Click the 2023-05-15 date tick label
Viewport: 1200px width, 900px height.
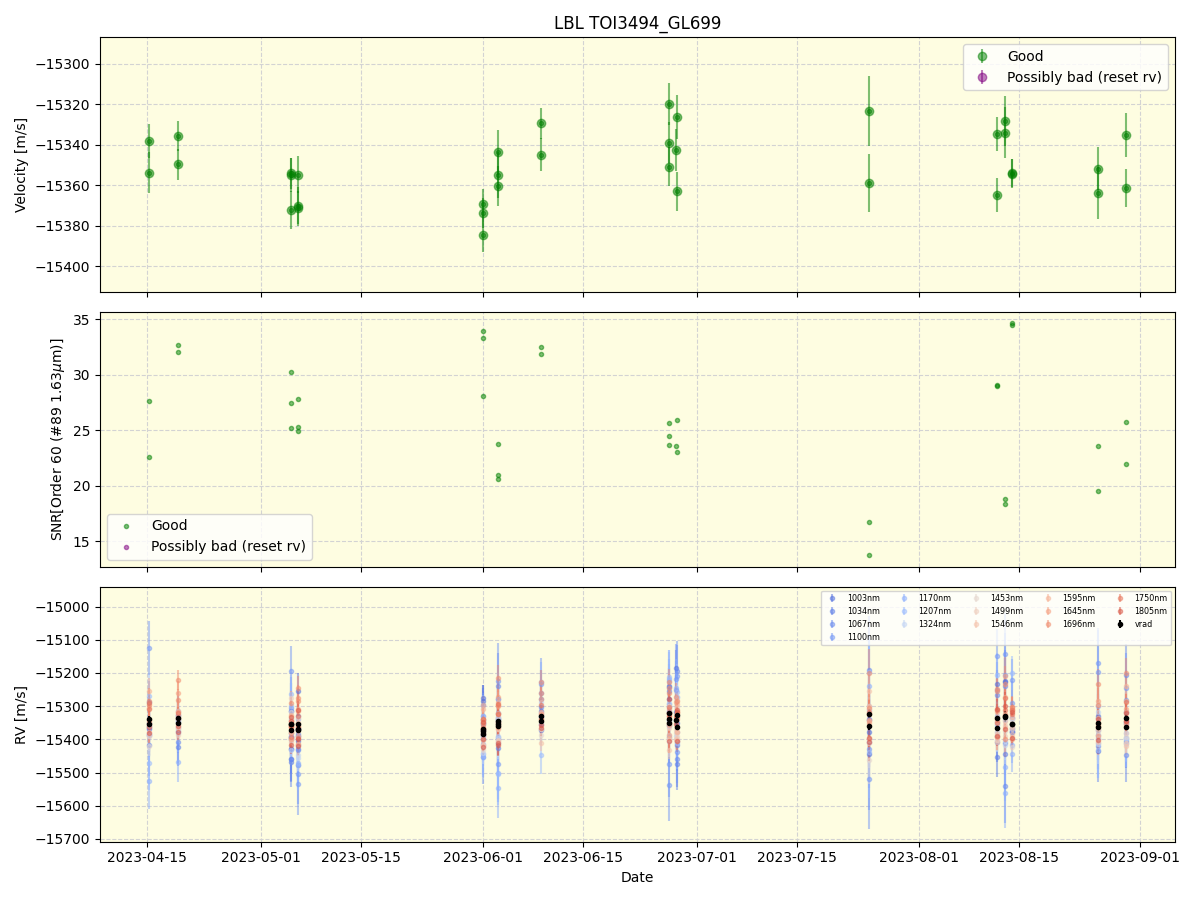(x=361, y=857)
